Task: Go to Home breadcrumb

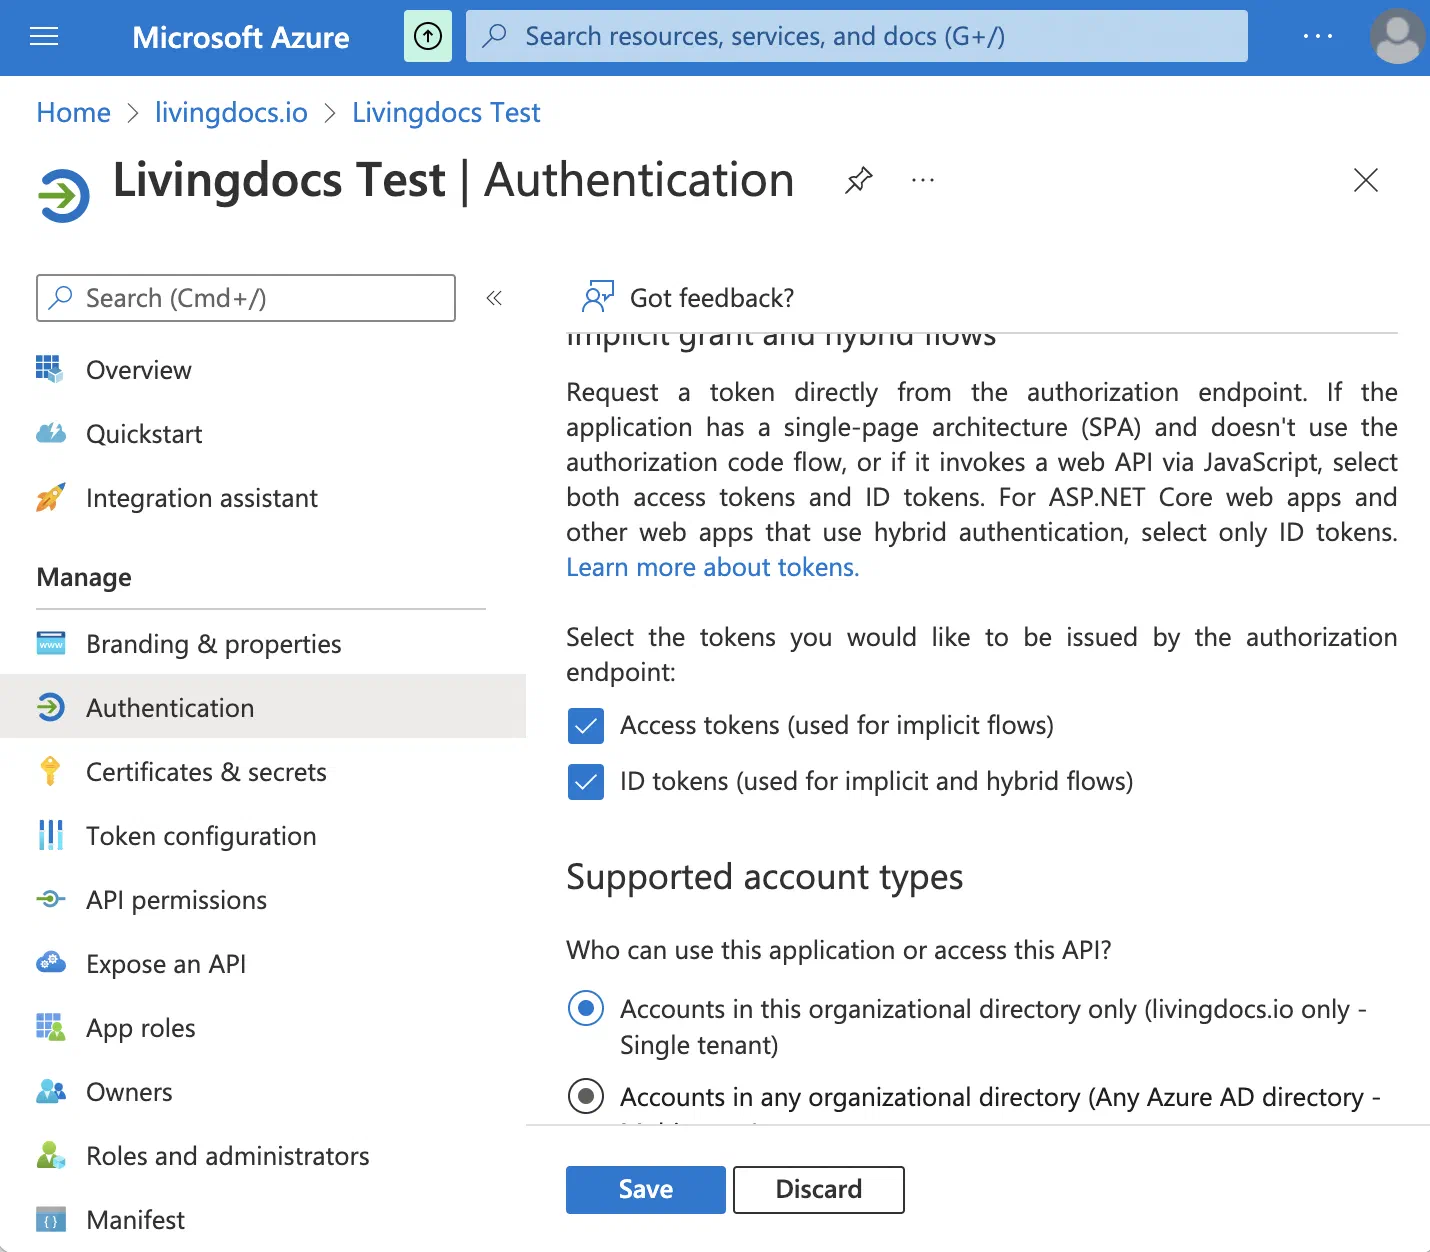Action: coord(73,112)
